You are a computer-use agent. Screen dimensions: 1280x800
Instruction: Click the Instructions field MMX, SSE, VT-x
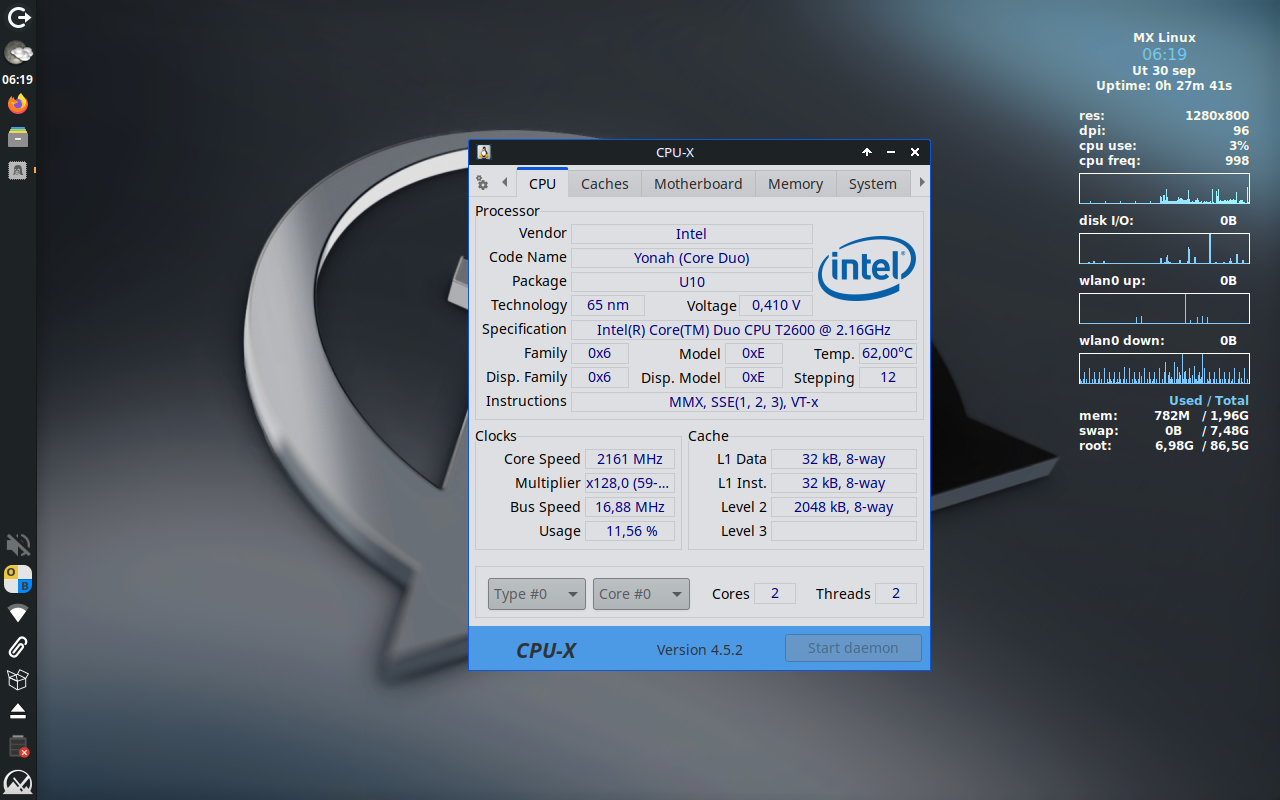point(743,402)
